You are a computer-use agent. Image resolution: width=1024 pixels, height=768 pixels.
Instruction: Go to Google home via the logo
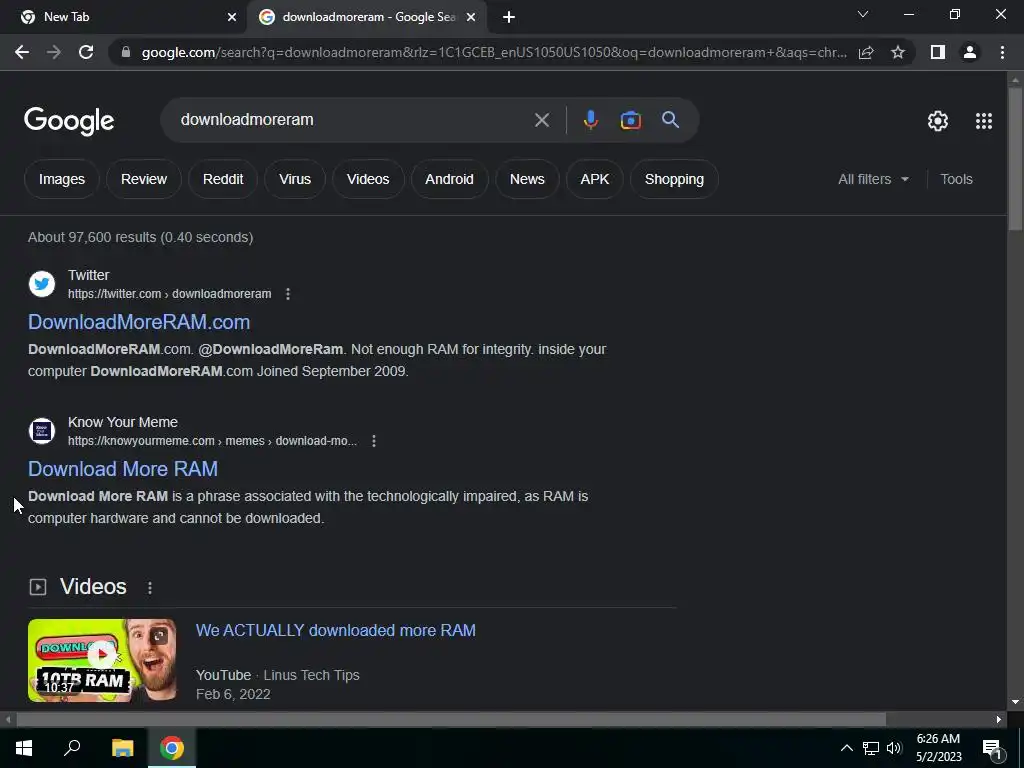coord(69,121)
